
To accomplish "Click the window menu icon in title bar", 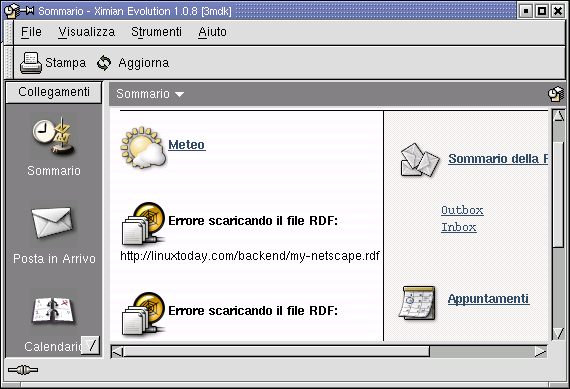I will point(11,11).
